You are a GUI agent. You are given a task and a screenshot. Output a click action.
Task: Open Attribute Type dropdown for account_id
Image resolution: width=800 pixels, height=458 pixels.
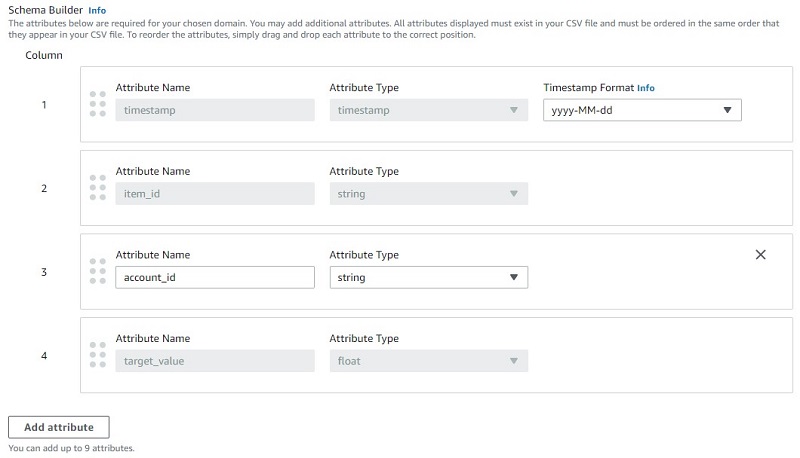pos(429,277)
